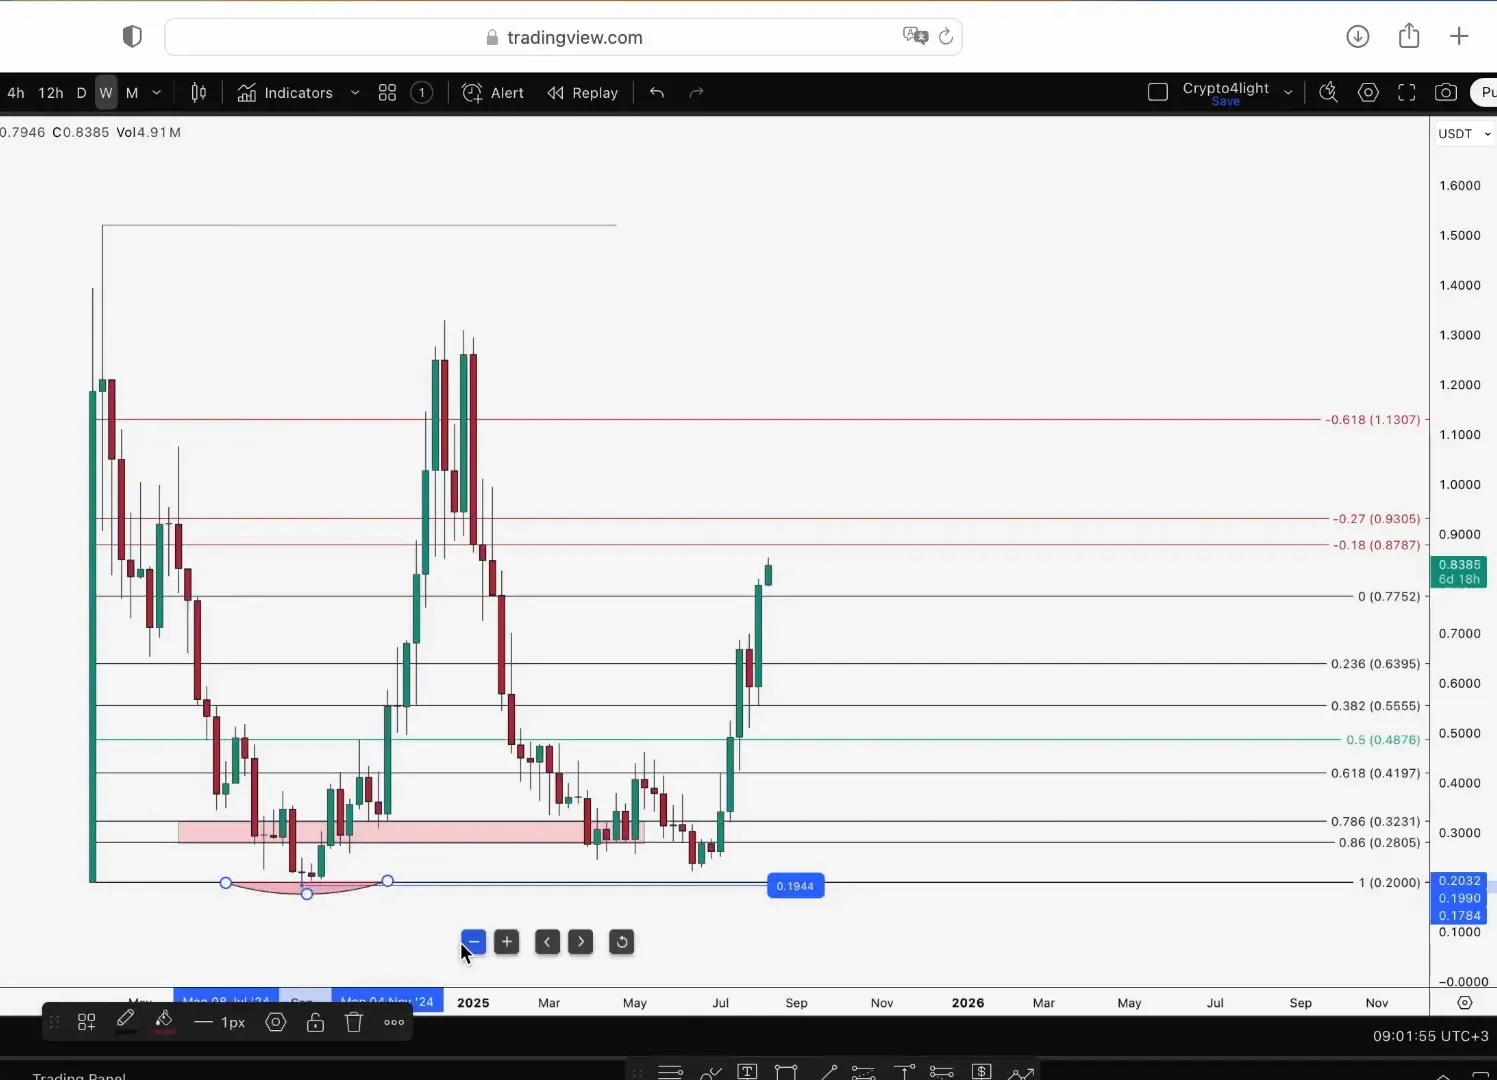The image size is (1497, 1080).
Task: Open the Crypto4light layout name
Action: pyautogui.click(x=1226, y=88)
